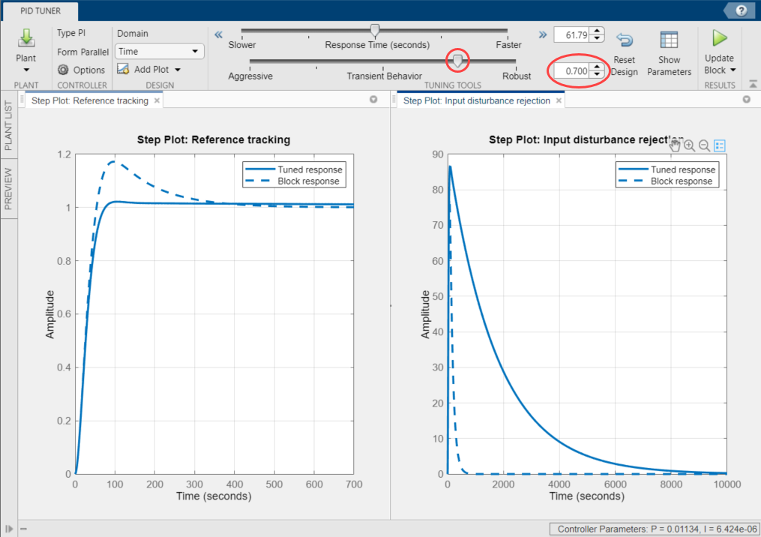Viewport: 761px width, 537px height.
Task: Click the Controller Parameters status readout
Action: pyautogui.click(x=654, y=529)
